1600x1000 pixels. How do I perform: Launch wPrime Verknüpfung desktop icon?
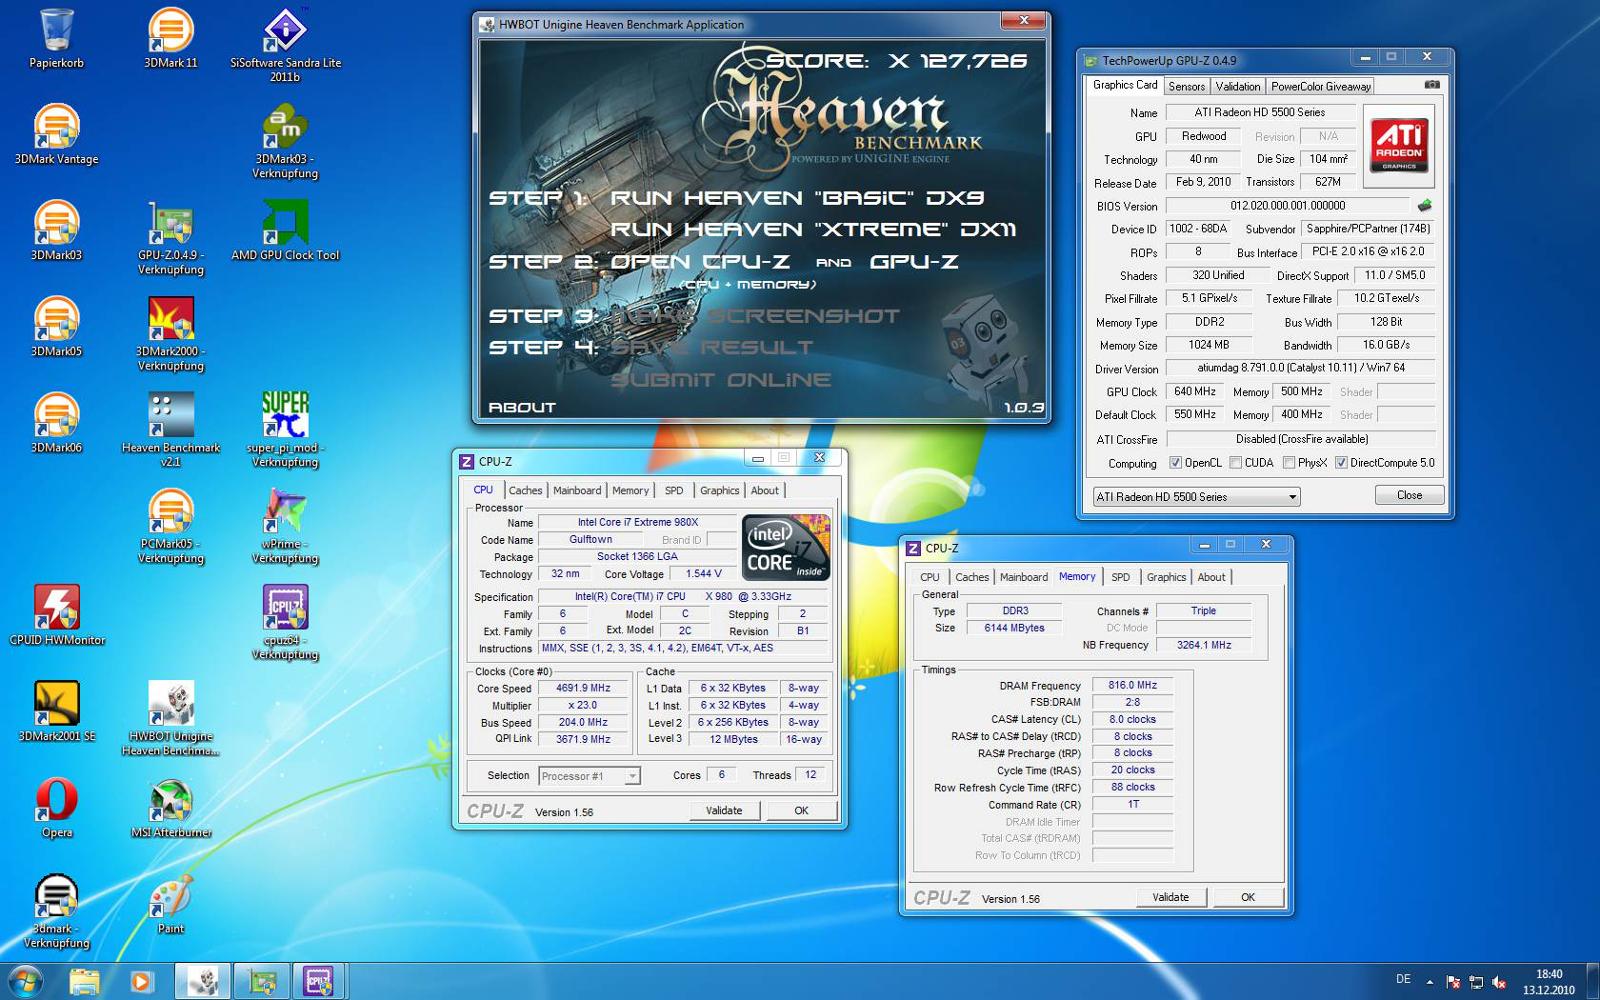[285, 526]
